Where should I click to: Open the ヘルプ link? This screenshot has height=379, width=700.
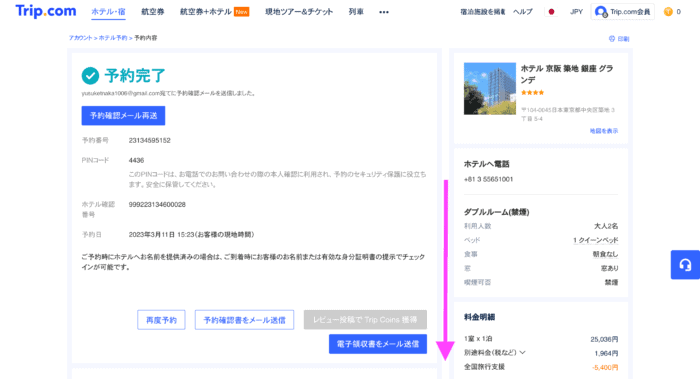coord(523,12)
